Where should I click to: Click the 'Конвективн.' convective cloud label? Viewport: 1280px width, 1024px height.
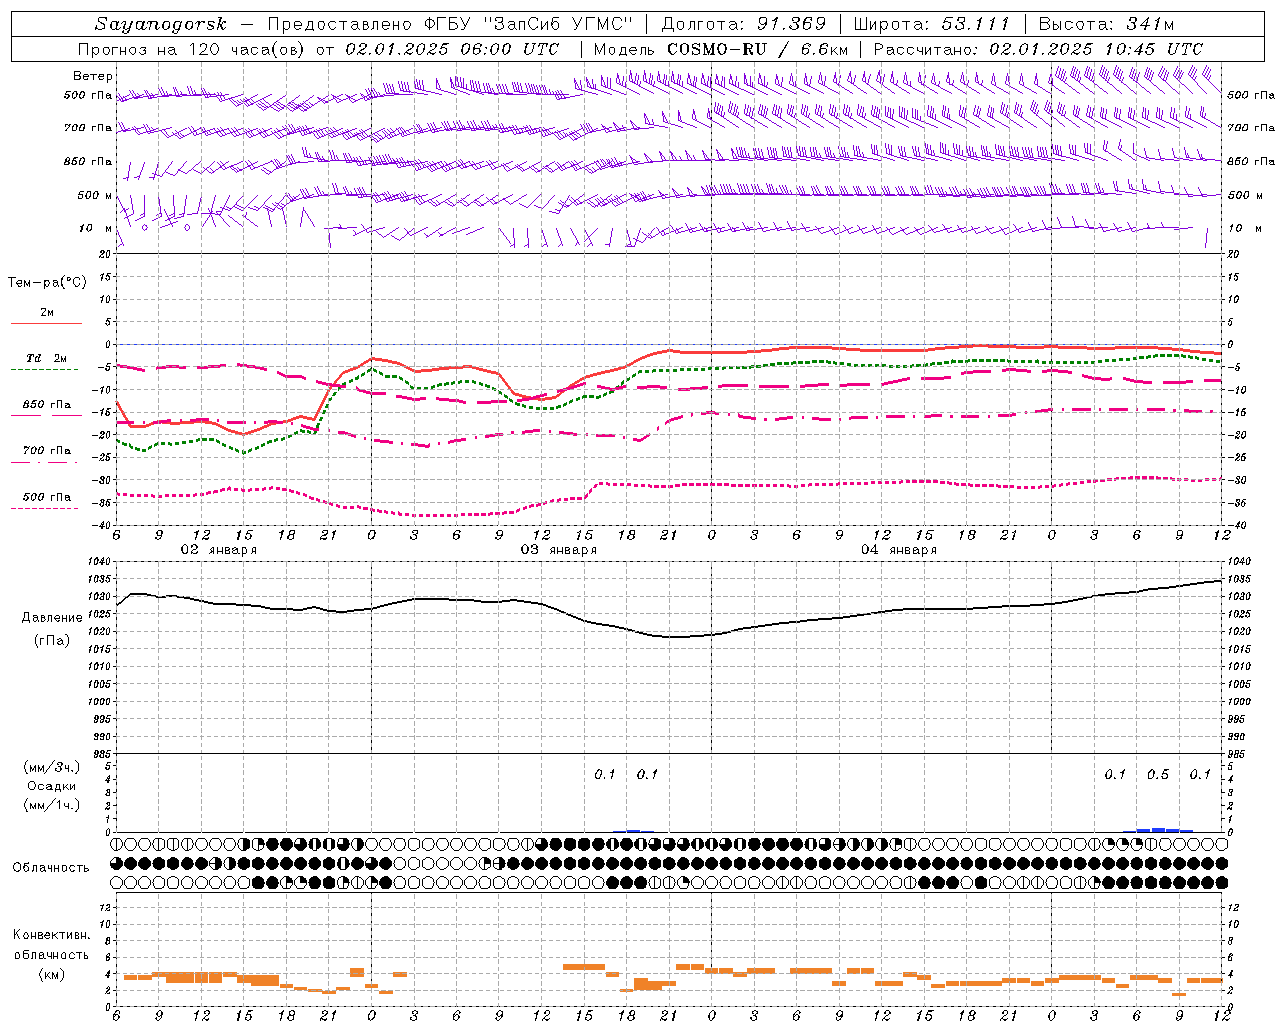tap(51, 935)
